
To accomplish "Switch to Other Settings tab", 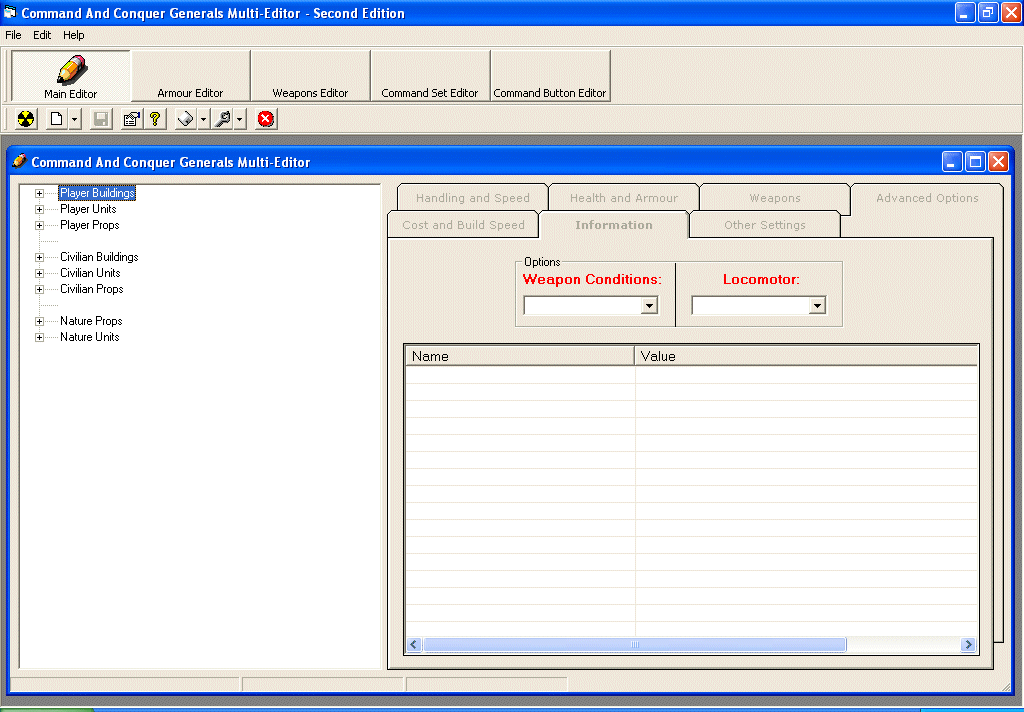I will point(765,225).
